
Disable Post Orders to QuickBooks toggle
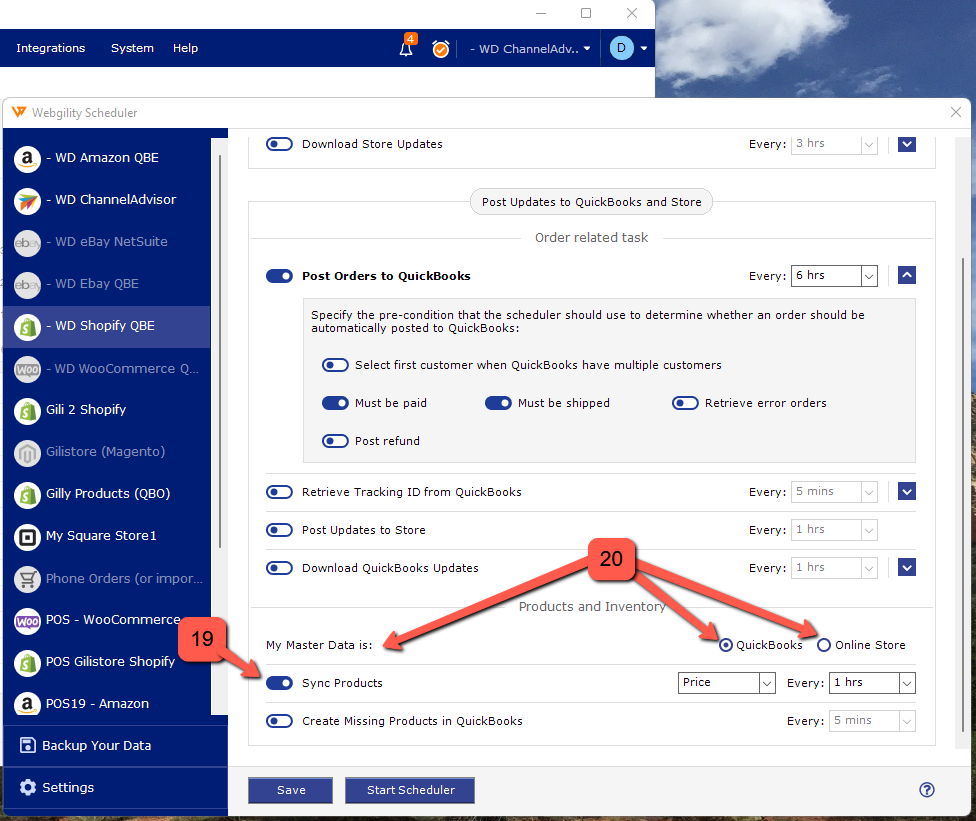tap(279, 276)
